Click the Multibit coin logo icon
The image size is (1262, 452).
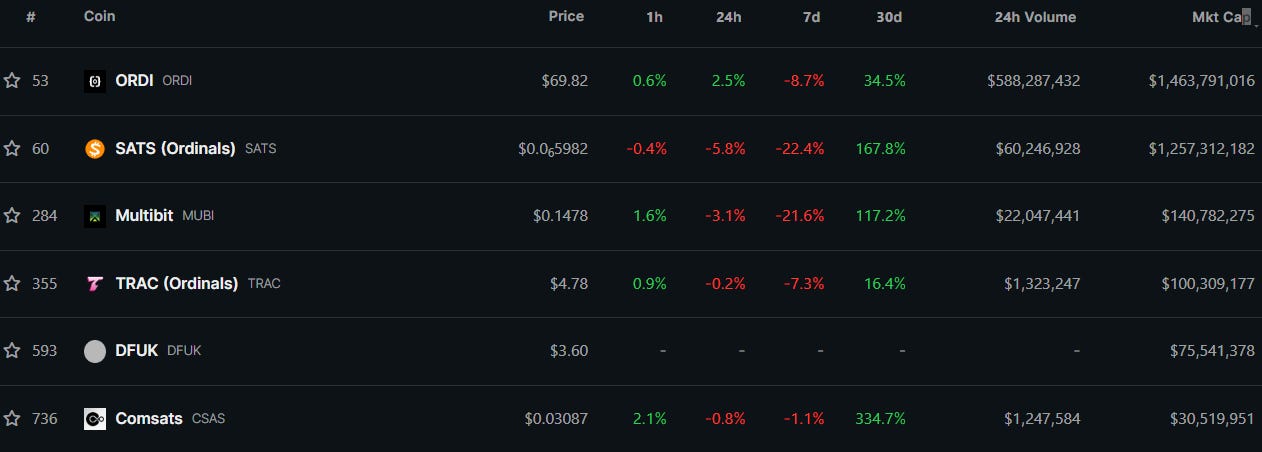click(x=95, y=216)
